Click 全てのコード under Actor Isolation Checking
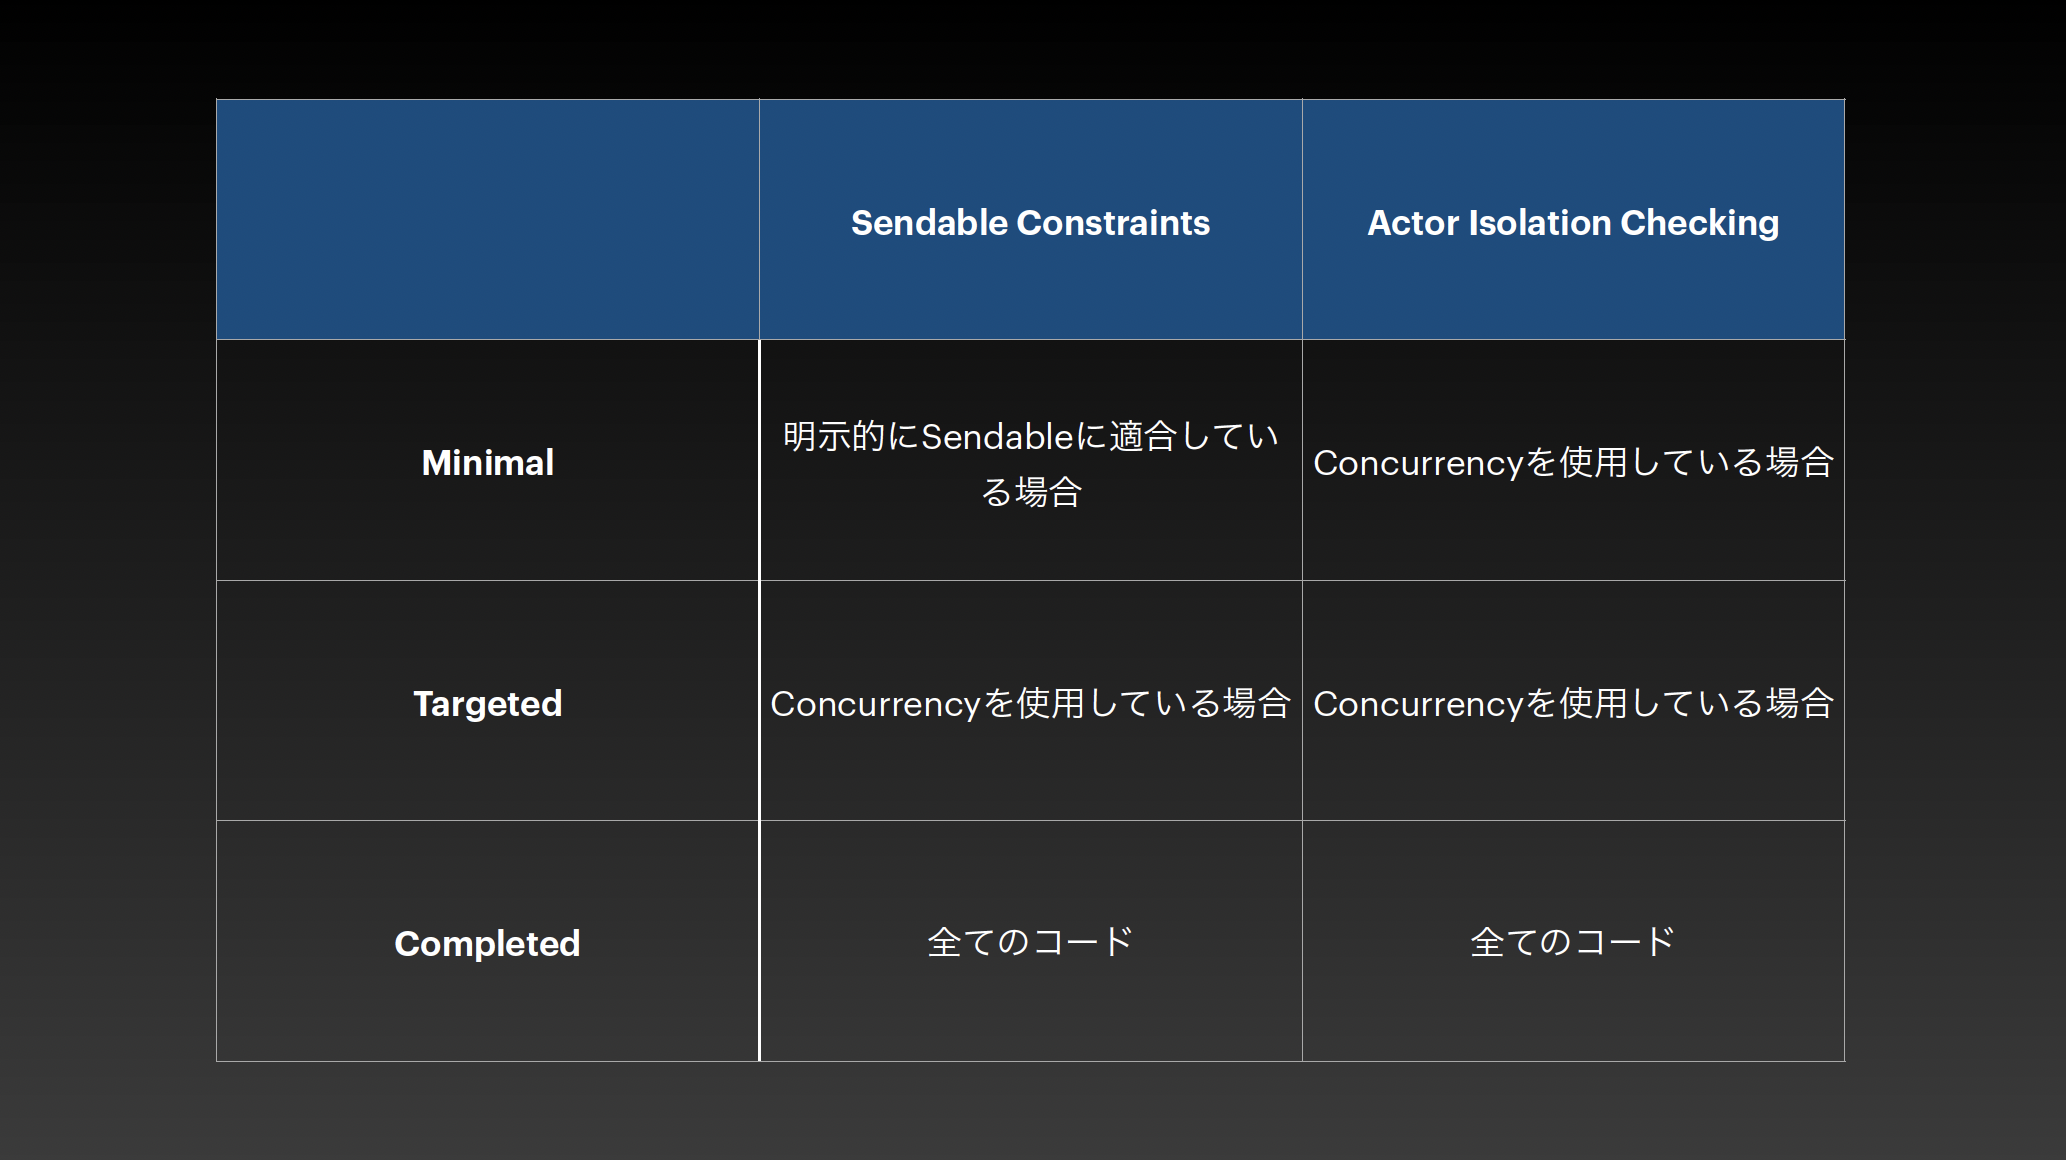Viewport: 2066px width, 1160px height. click(x=1573, y=942)
